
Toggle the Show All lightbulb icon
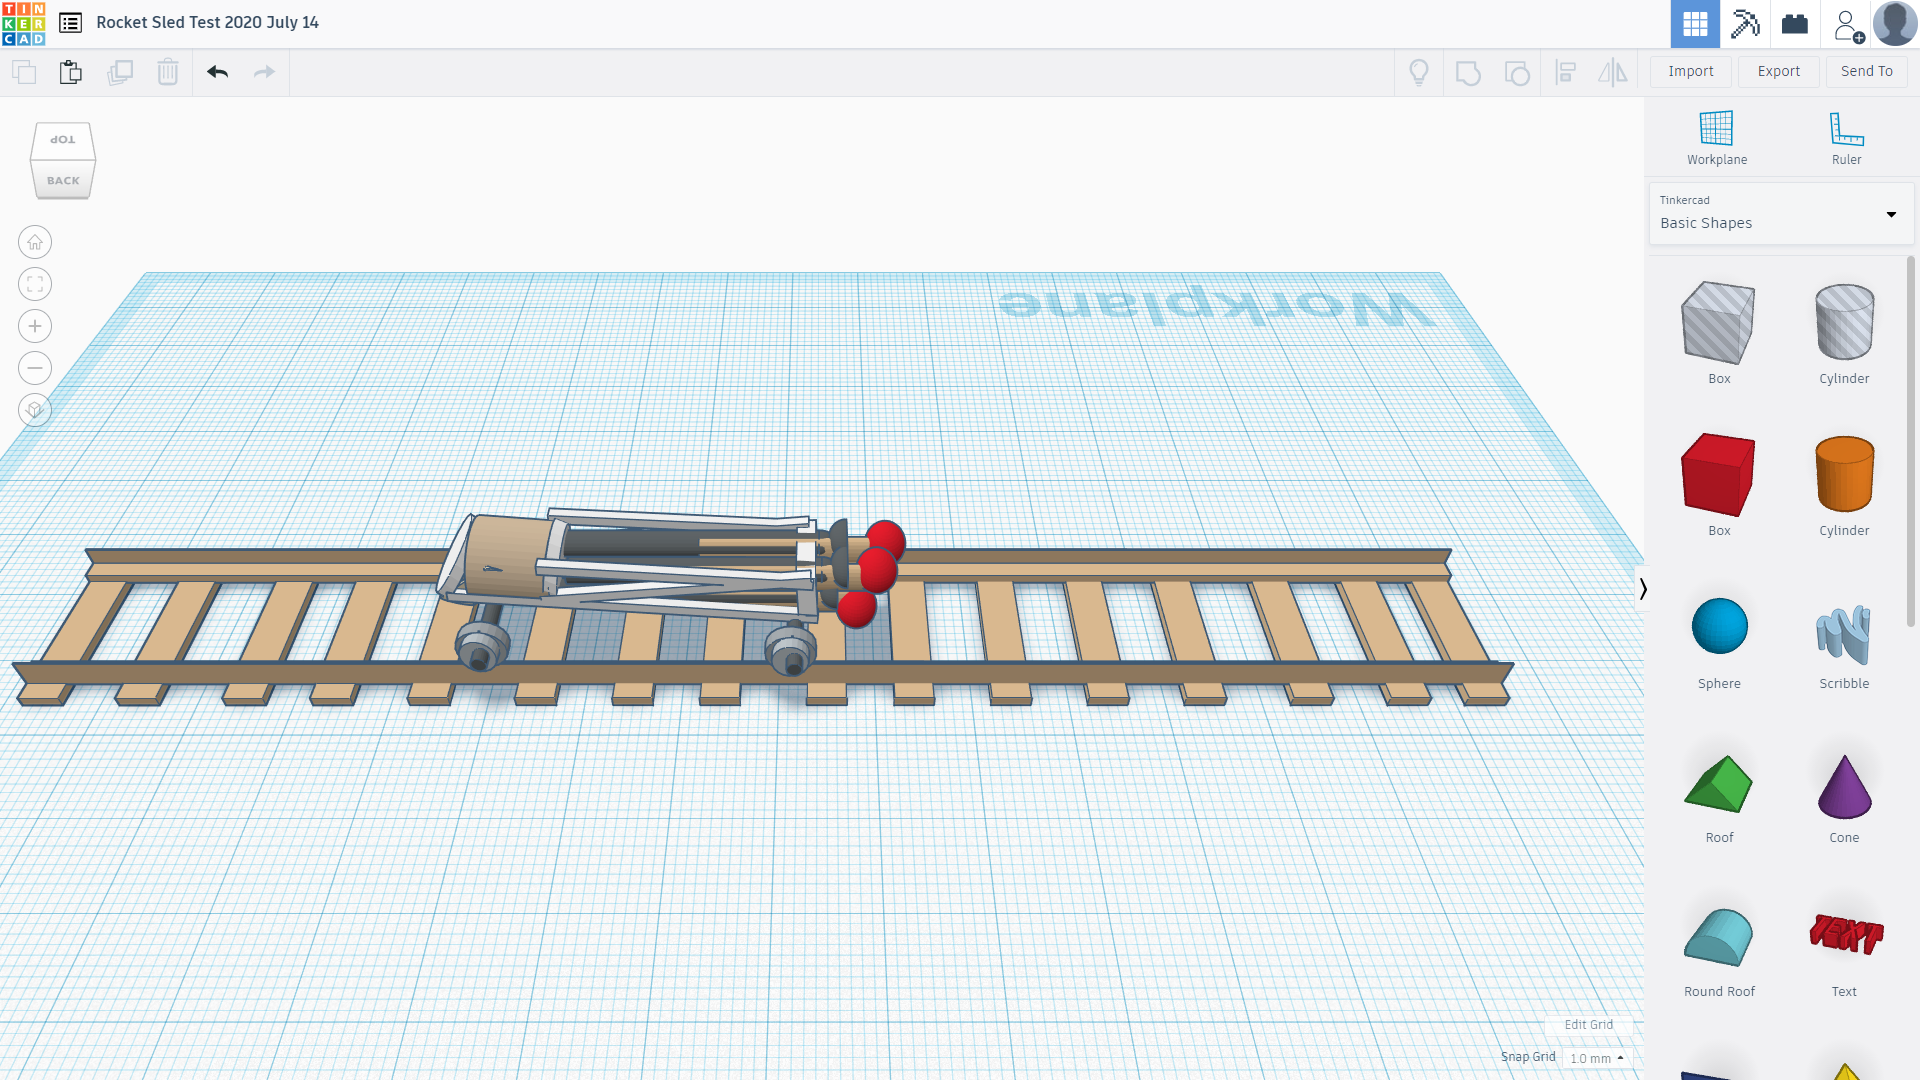[1419, 72]
